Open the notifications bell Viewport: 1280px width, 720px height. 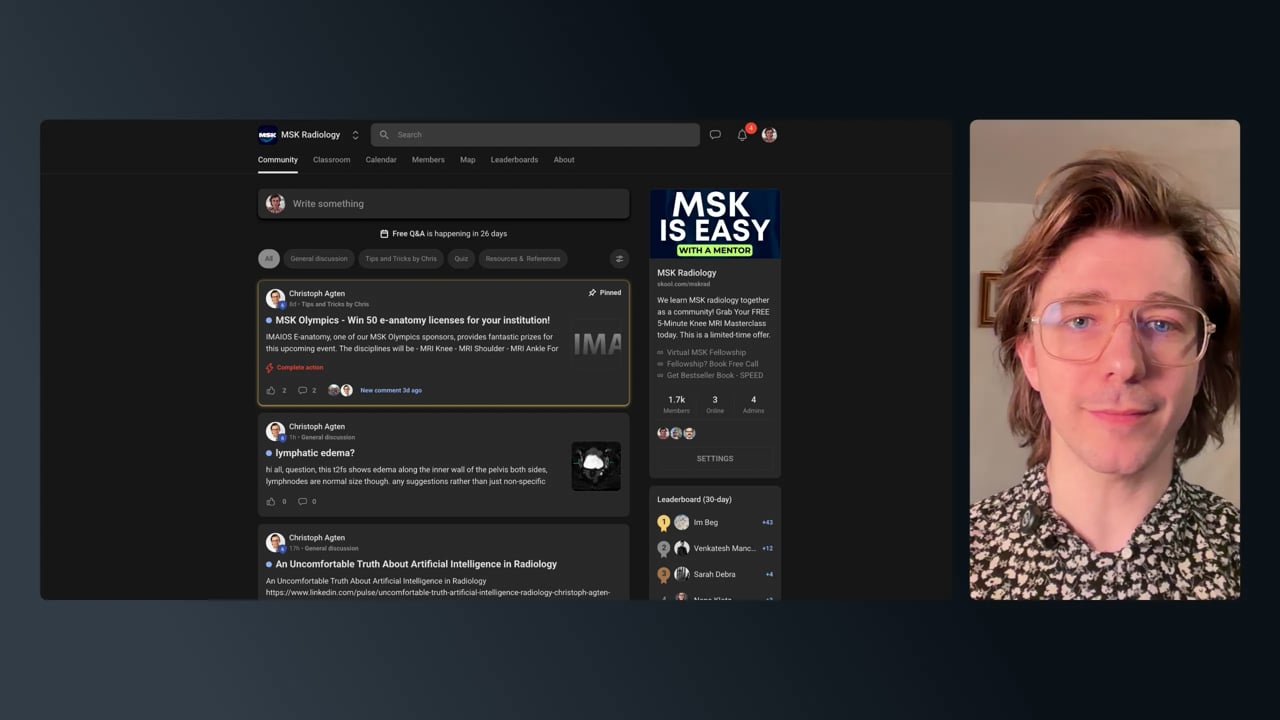click(x=742, y=135)
